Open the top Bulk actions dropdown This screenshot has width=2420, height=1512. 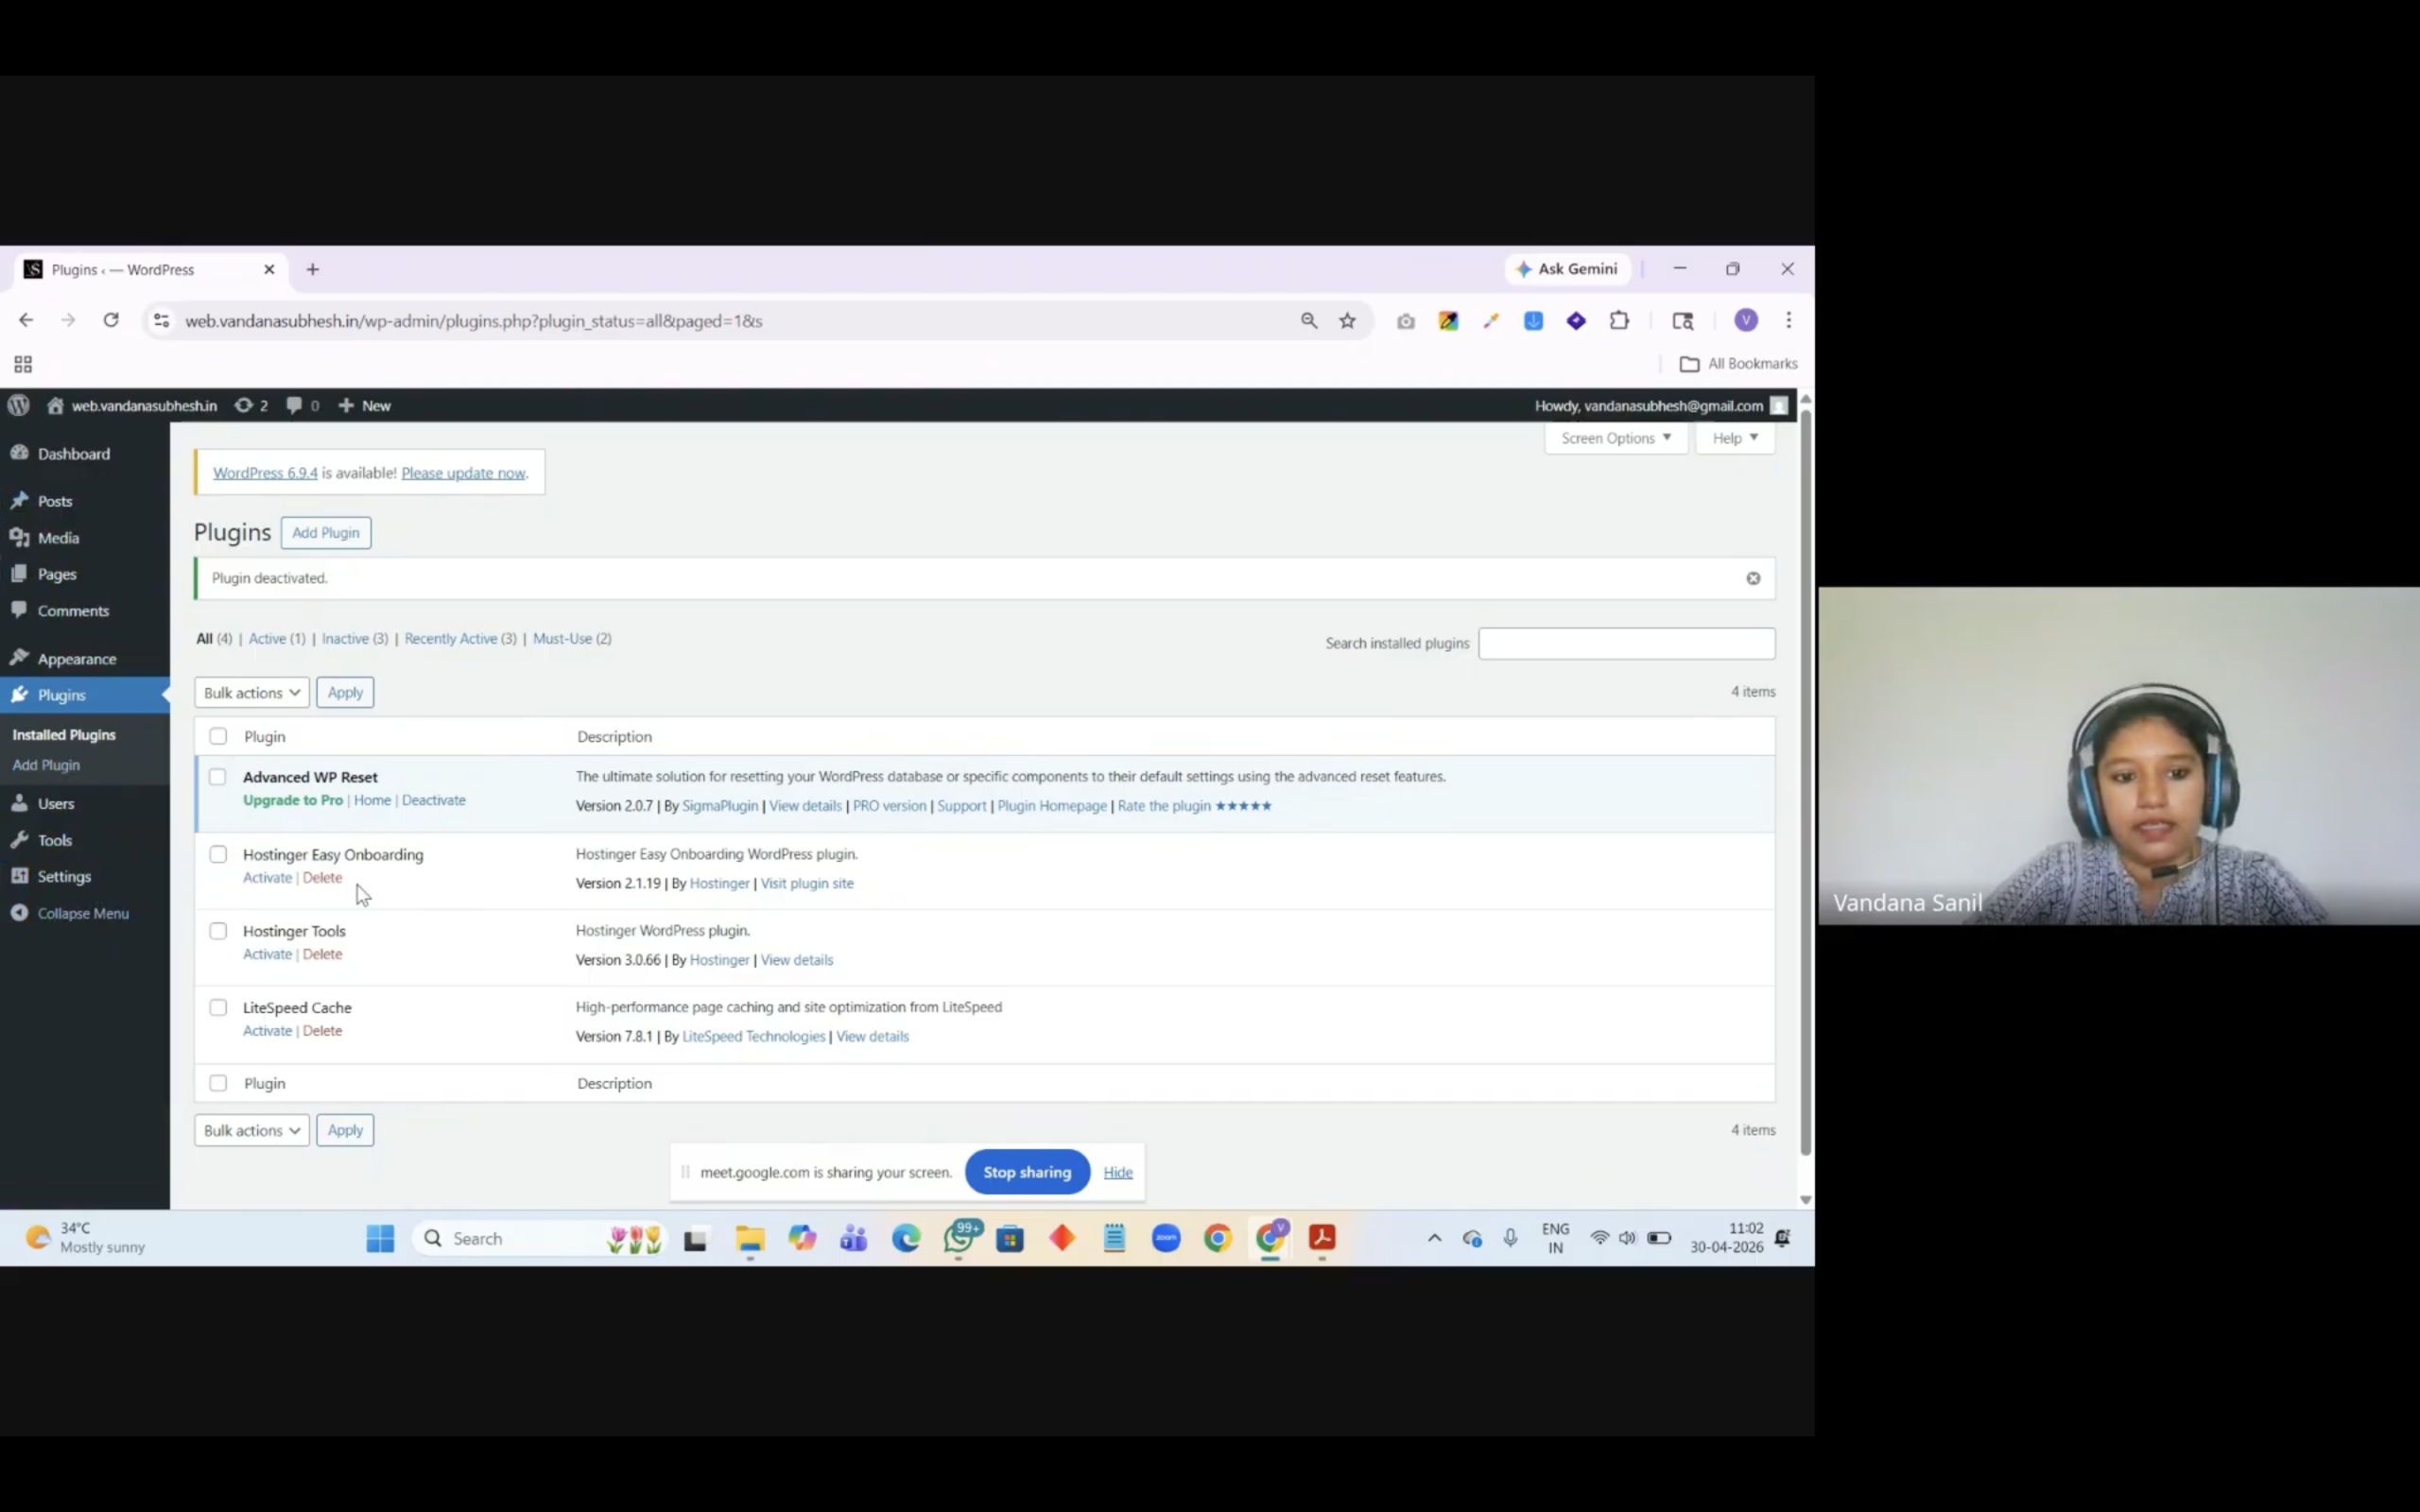coord(252,692)
